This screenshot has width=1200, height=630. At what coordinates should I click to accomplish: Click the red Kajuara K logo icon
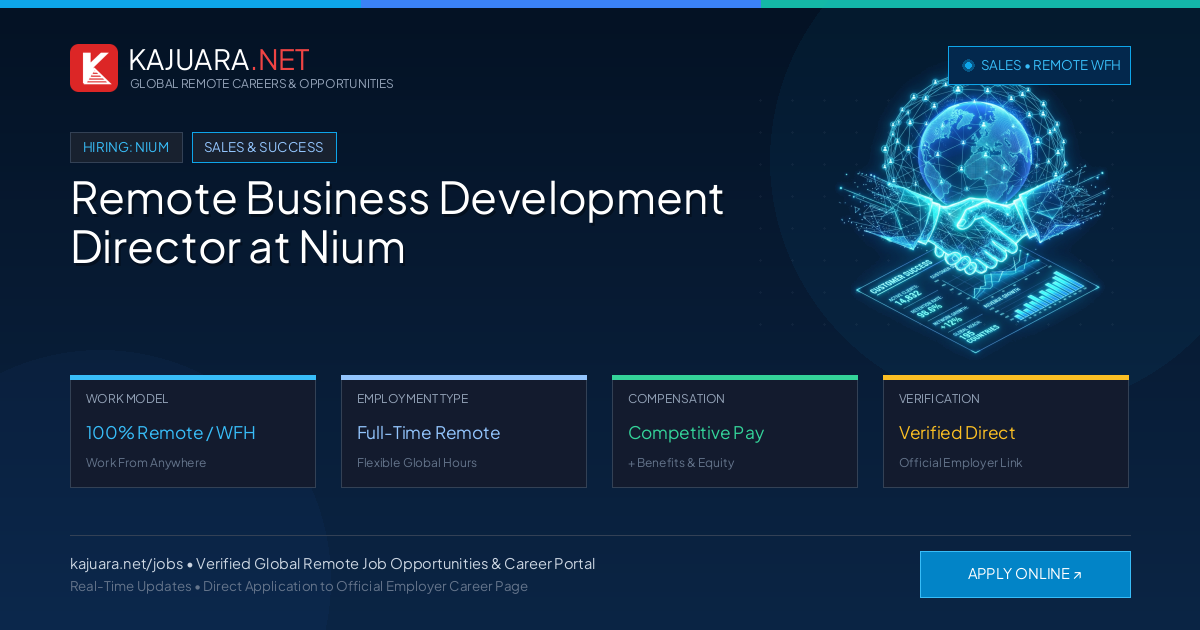pos(94,68)
